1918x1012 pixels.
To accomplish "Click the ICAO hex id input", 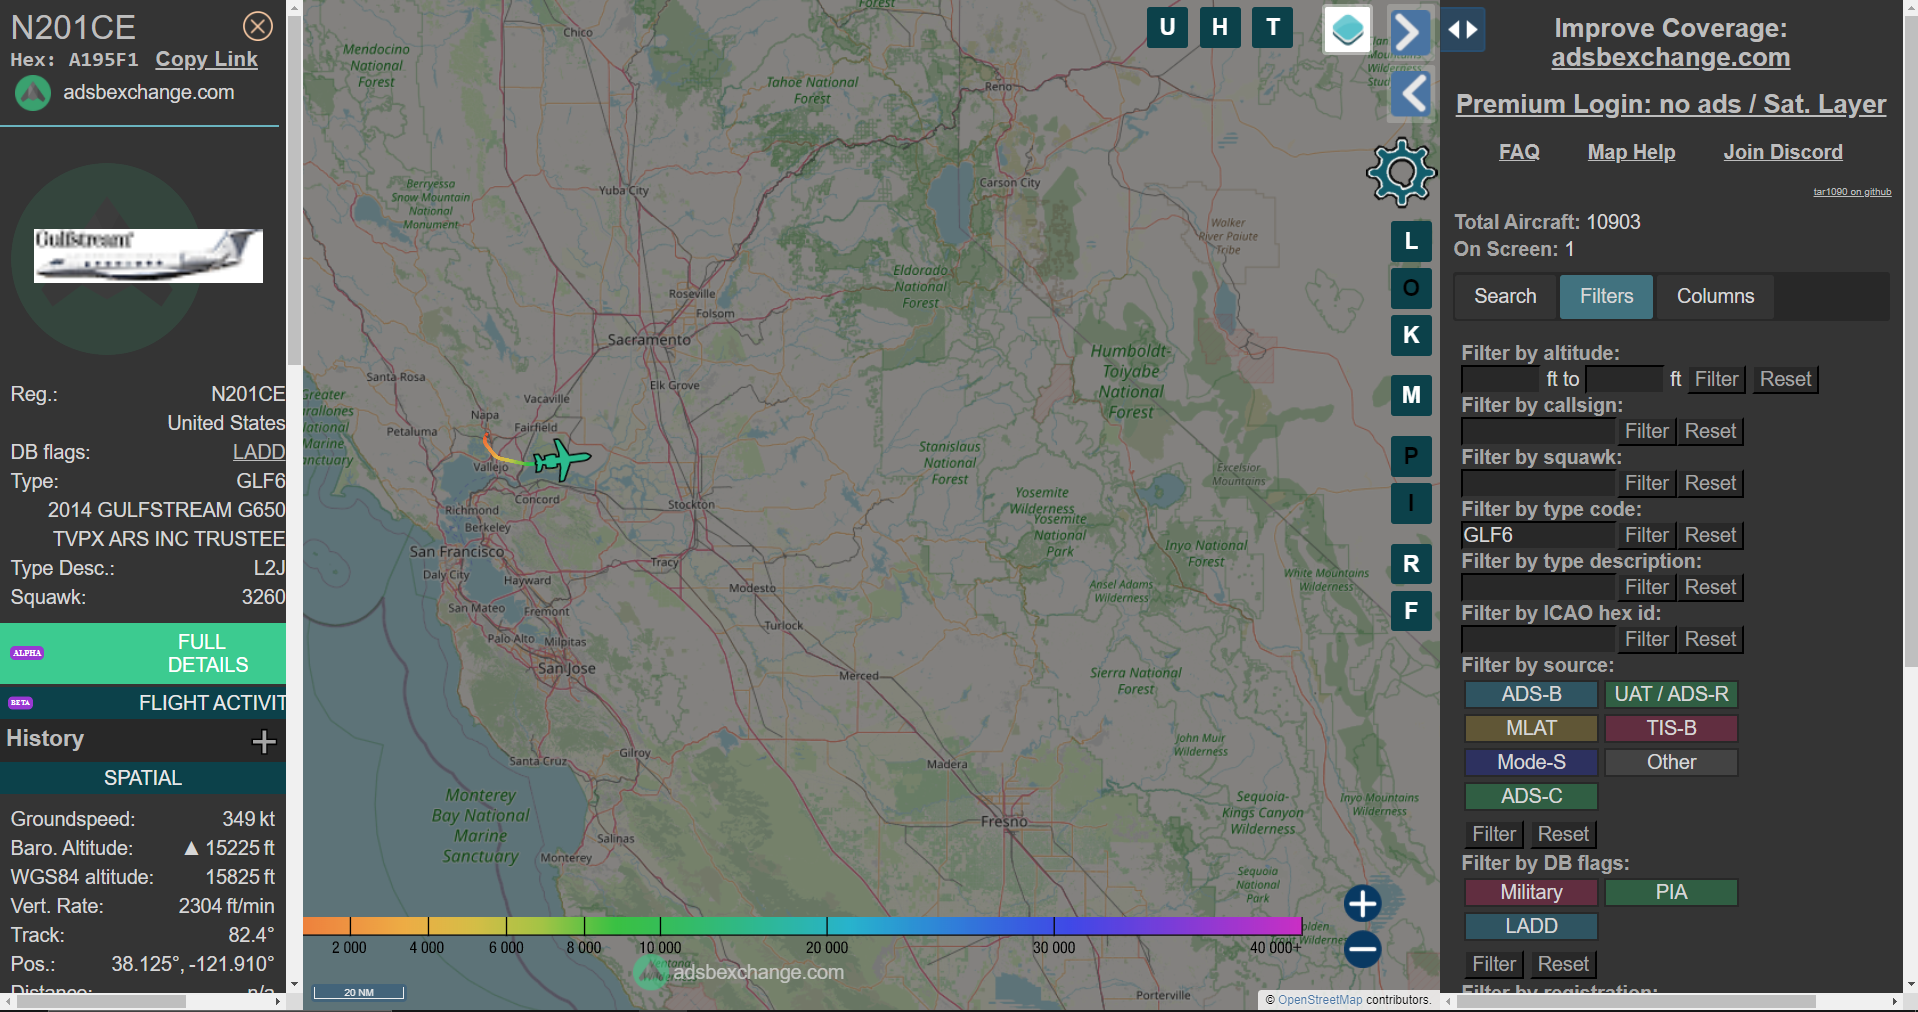I will (1538, 639).
